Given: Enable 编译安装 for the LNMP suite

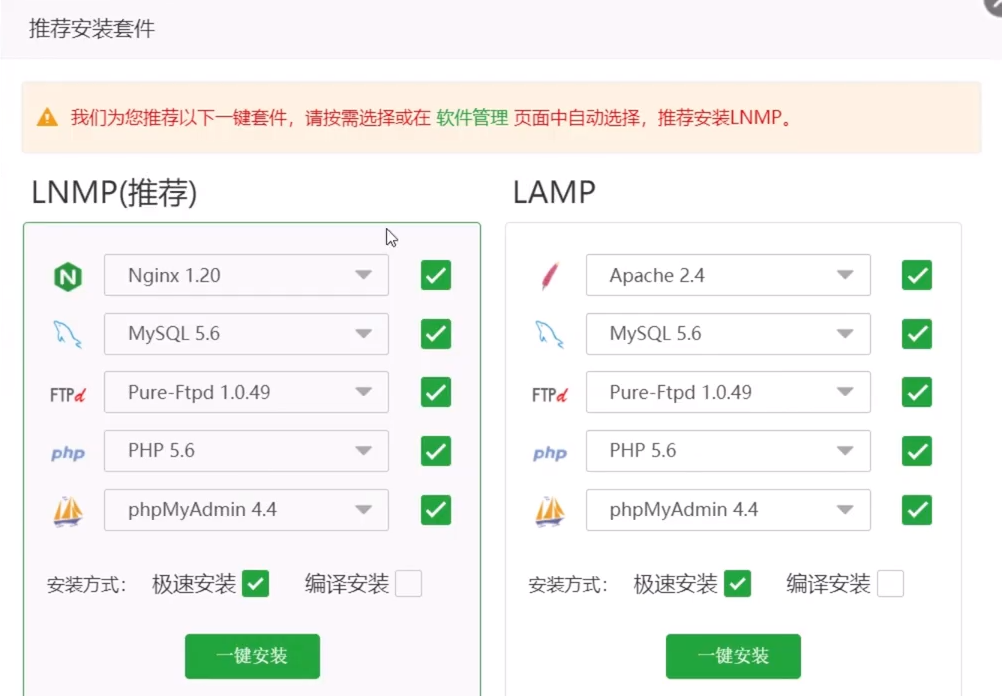Looking at the screenshot, I should click(x=408, y=583).
